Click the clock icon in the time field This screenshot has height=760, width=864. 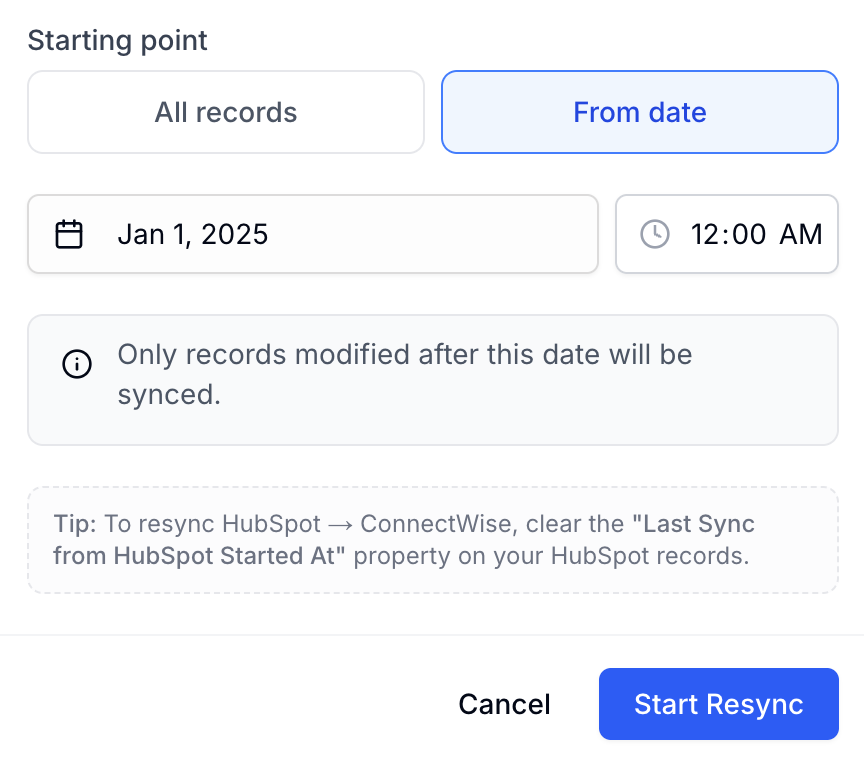[655, 234]
